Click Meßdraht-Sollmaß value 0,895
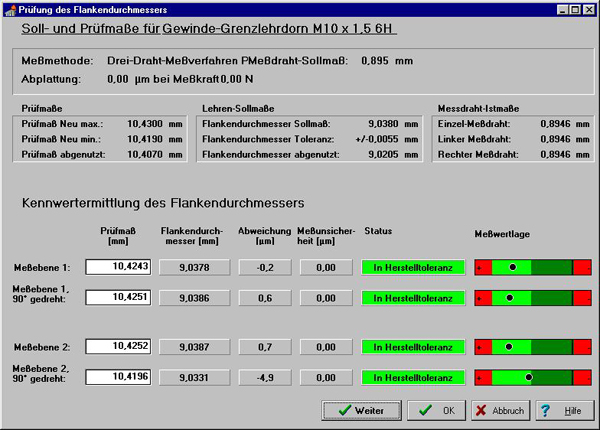The height and width of the screenshot is (430, 600). pos(375,61)
